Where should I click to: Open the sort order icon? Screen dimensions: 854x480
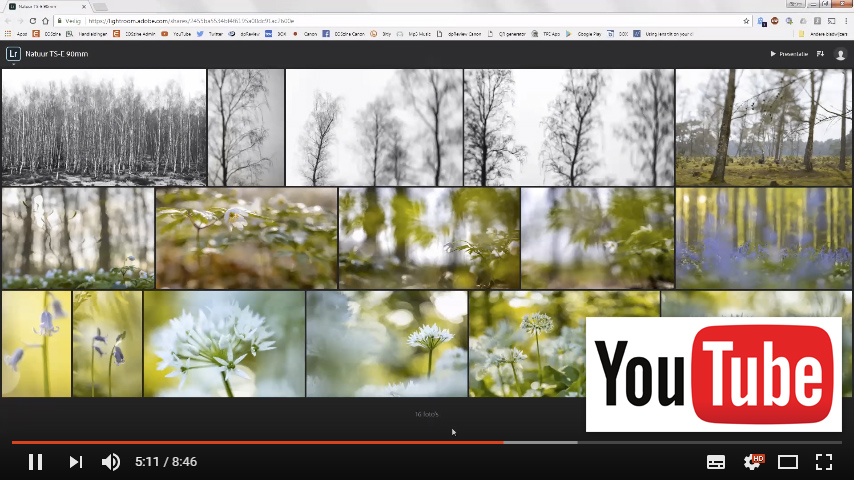[x=820, y=54]
